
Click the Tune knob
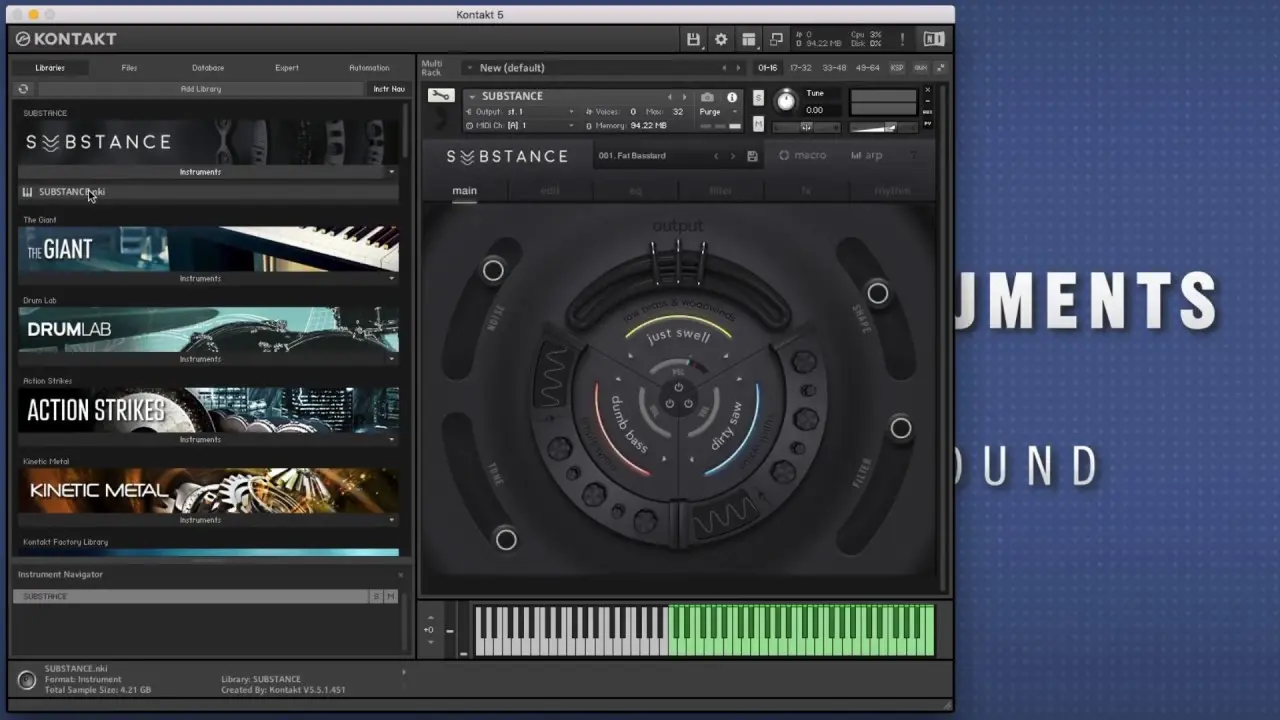pyautogui.click(x=786, y=101)
